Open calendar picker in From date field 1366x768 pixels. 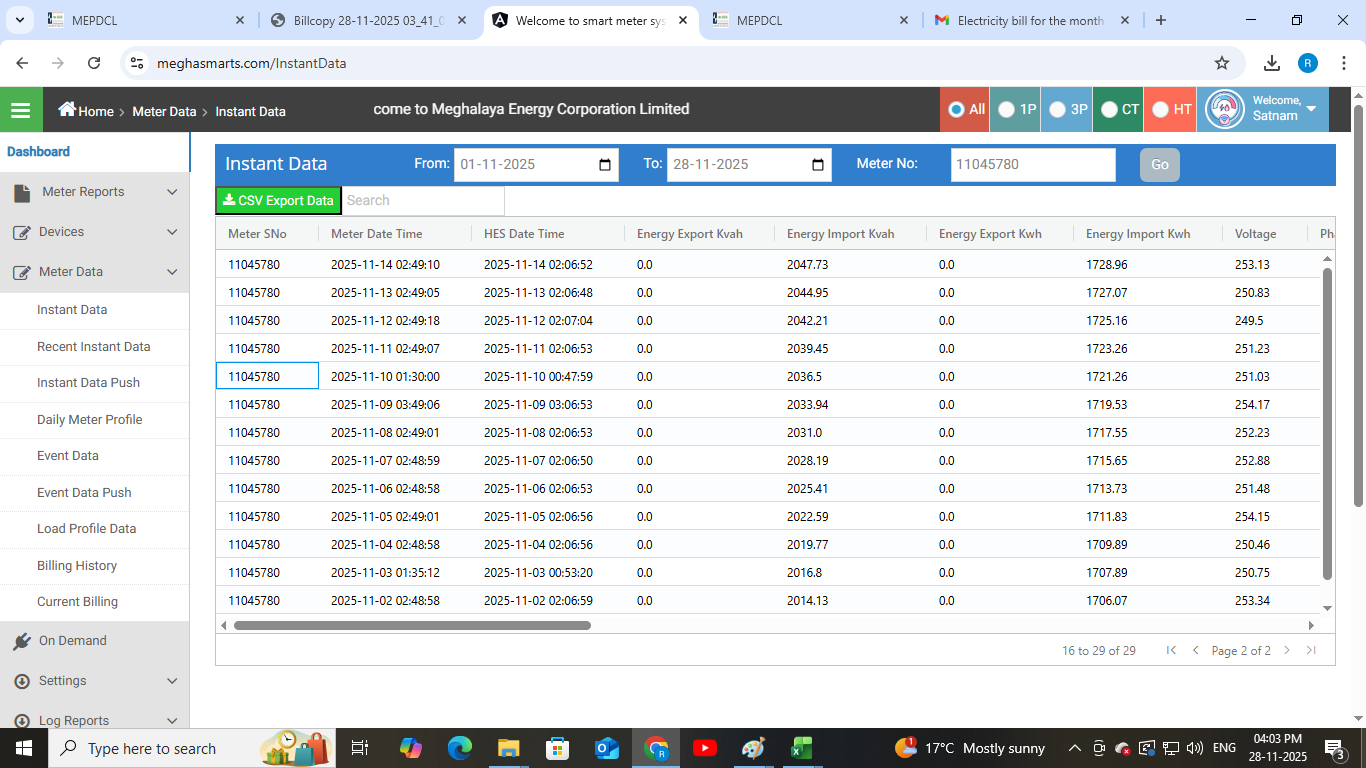tap(605, 165)
